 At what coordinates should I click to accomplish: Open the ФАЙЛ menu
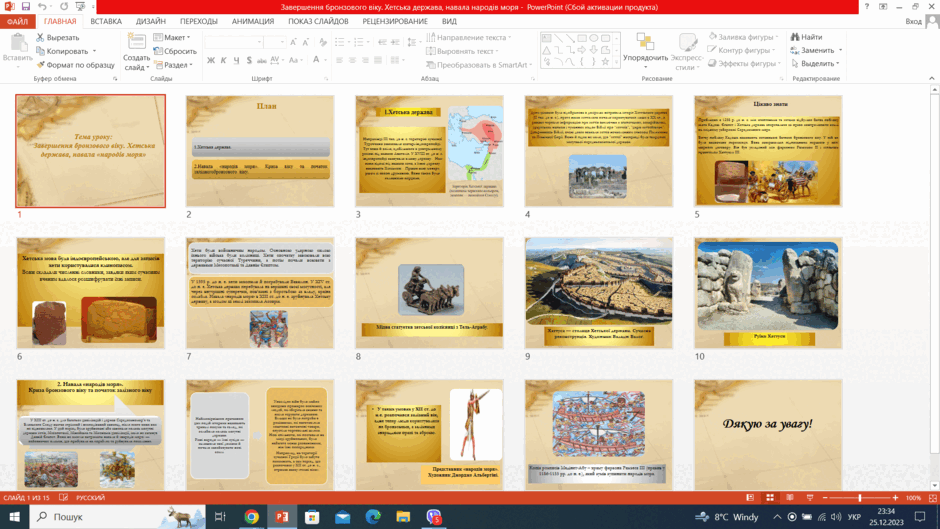tap(17, 22)
